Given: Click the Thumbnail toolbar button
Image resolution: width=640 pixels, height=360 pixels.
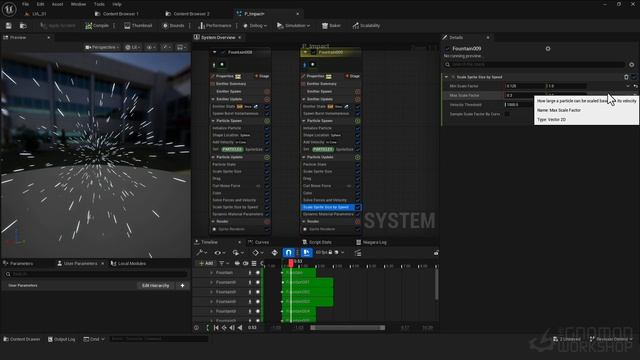Looking at the screenshot, I should (138, 26).
